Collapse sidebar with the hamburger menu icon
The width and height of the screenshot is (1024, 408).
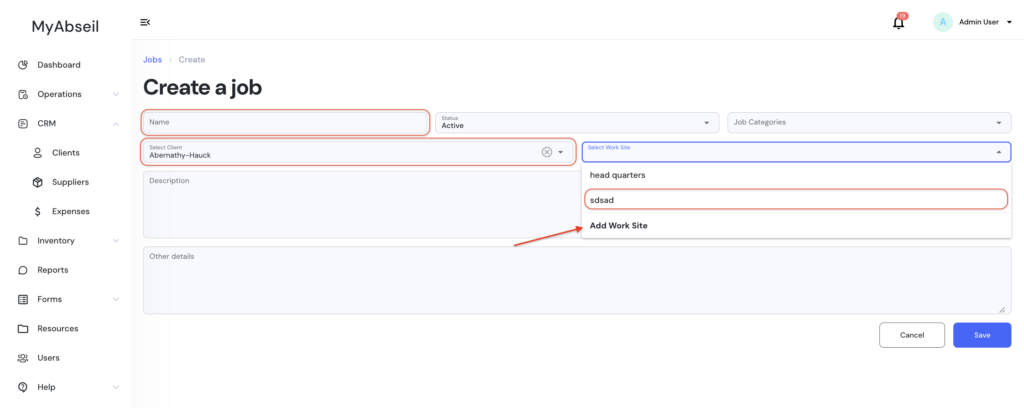coord(145,22)
